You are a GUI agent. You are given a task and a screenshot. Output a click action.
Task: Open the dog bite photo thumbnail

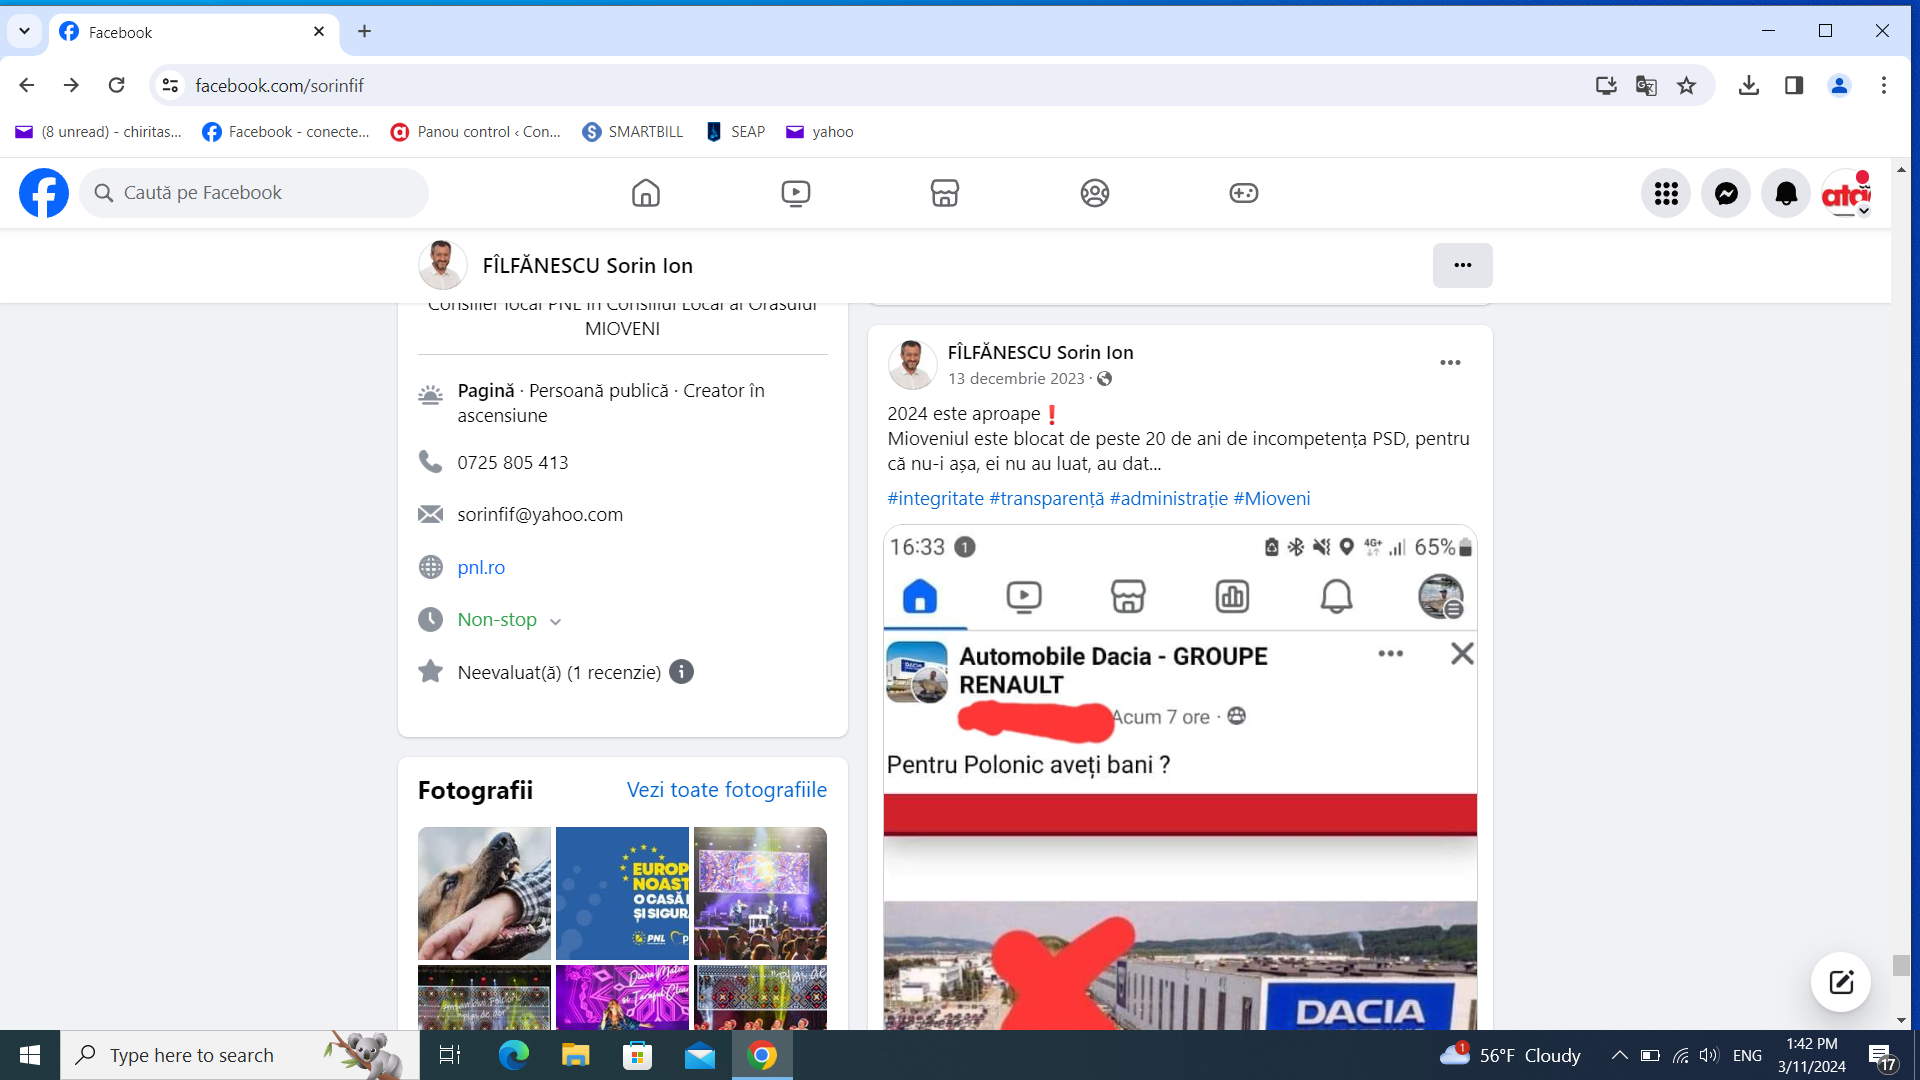484,893
